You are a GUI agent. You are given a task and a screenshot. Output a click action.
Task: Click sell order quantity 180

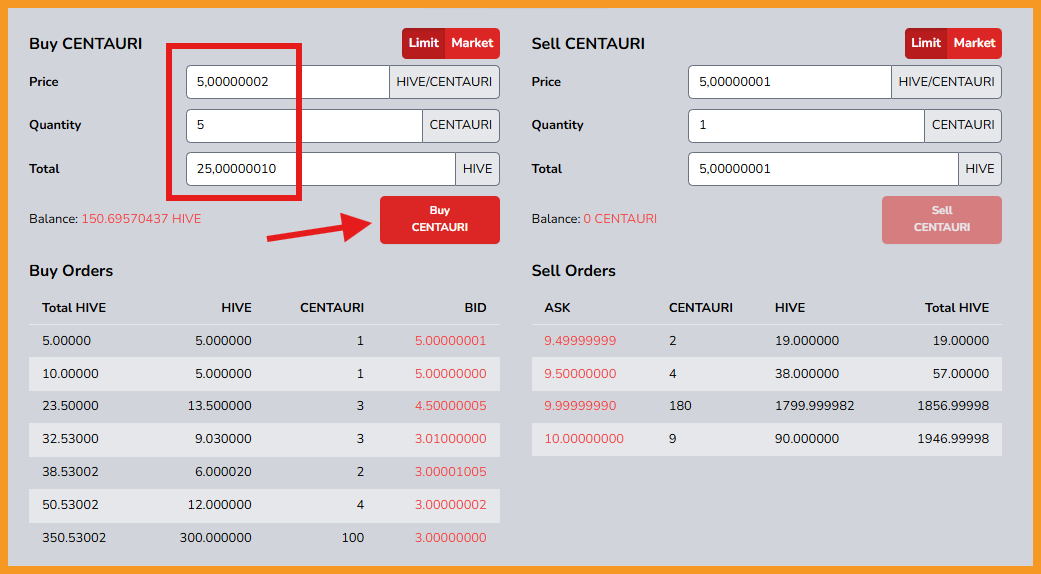click(x=680, y=406)
